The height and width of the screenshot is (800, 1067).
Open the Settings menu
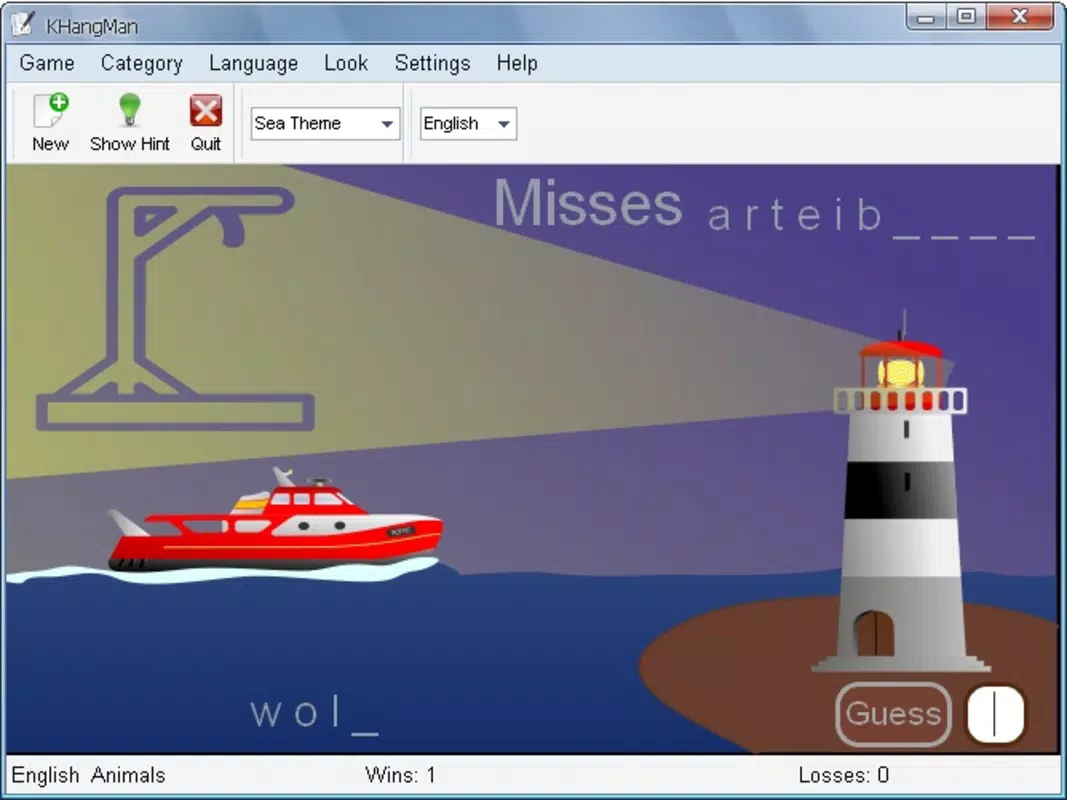(432, 63)
